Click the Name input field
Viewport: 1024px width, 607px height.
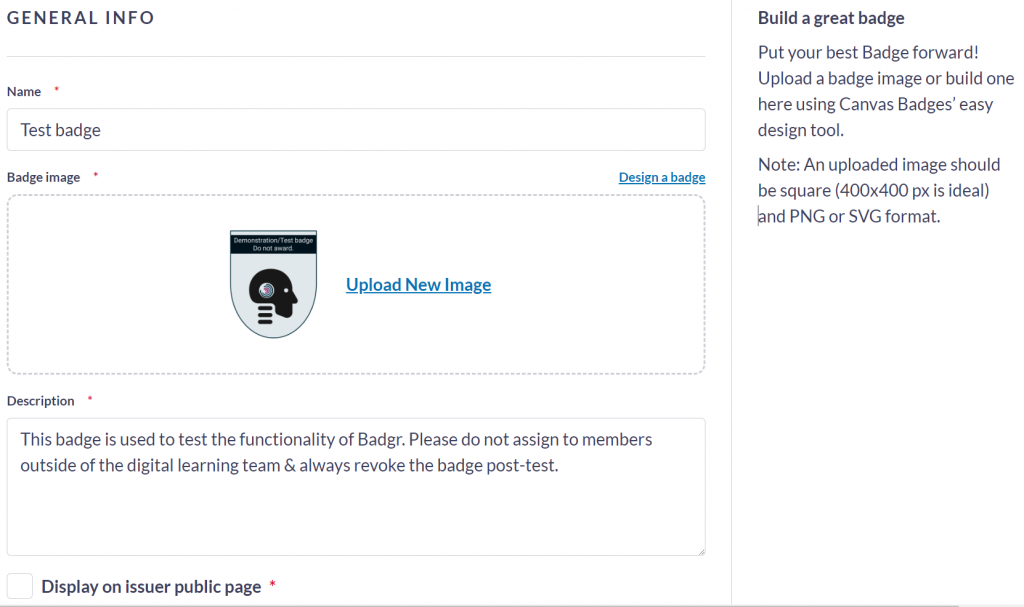click(x=356, y=129)
